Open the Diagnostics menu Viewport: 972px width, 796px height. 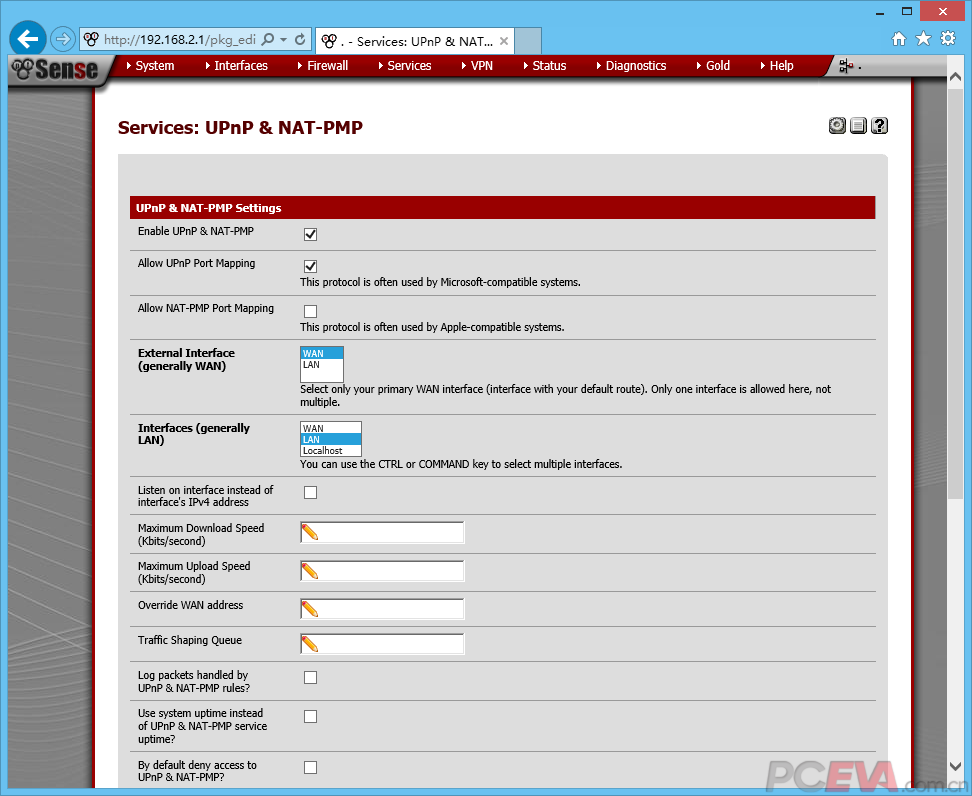[635, 66]
